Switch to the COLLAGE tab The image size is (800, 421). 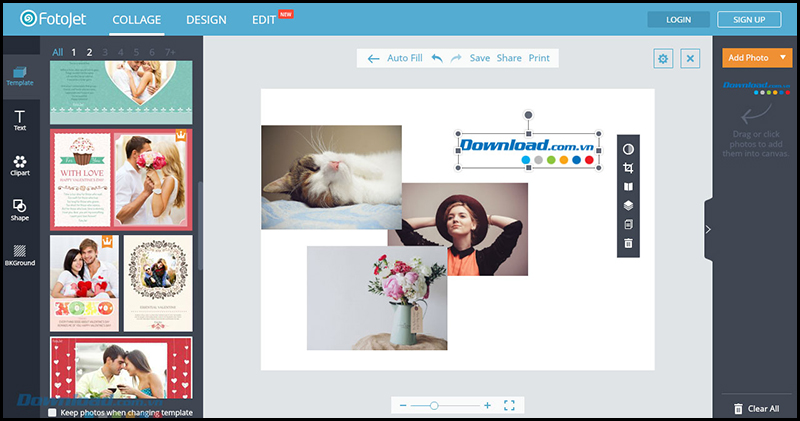137,20
